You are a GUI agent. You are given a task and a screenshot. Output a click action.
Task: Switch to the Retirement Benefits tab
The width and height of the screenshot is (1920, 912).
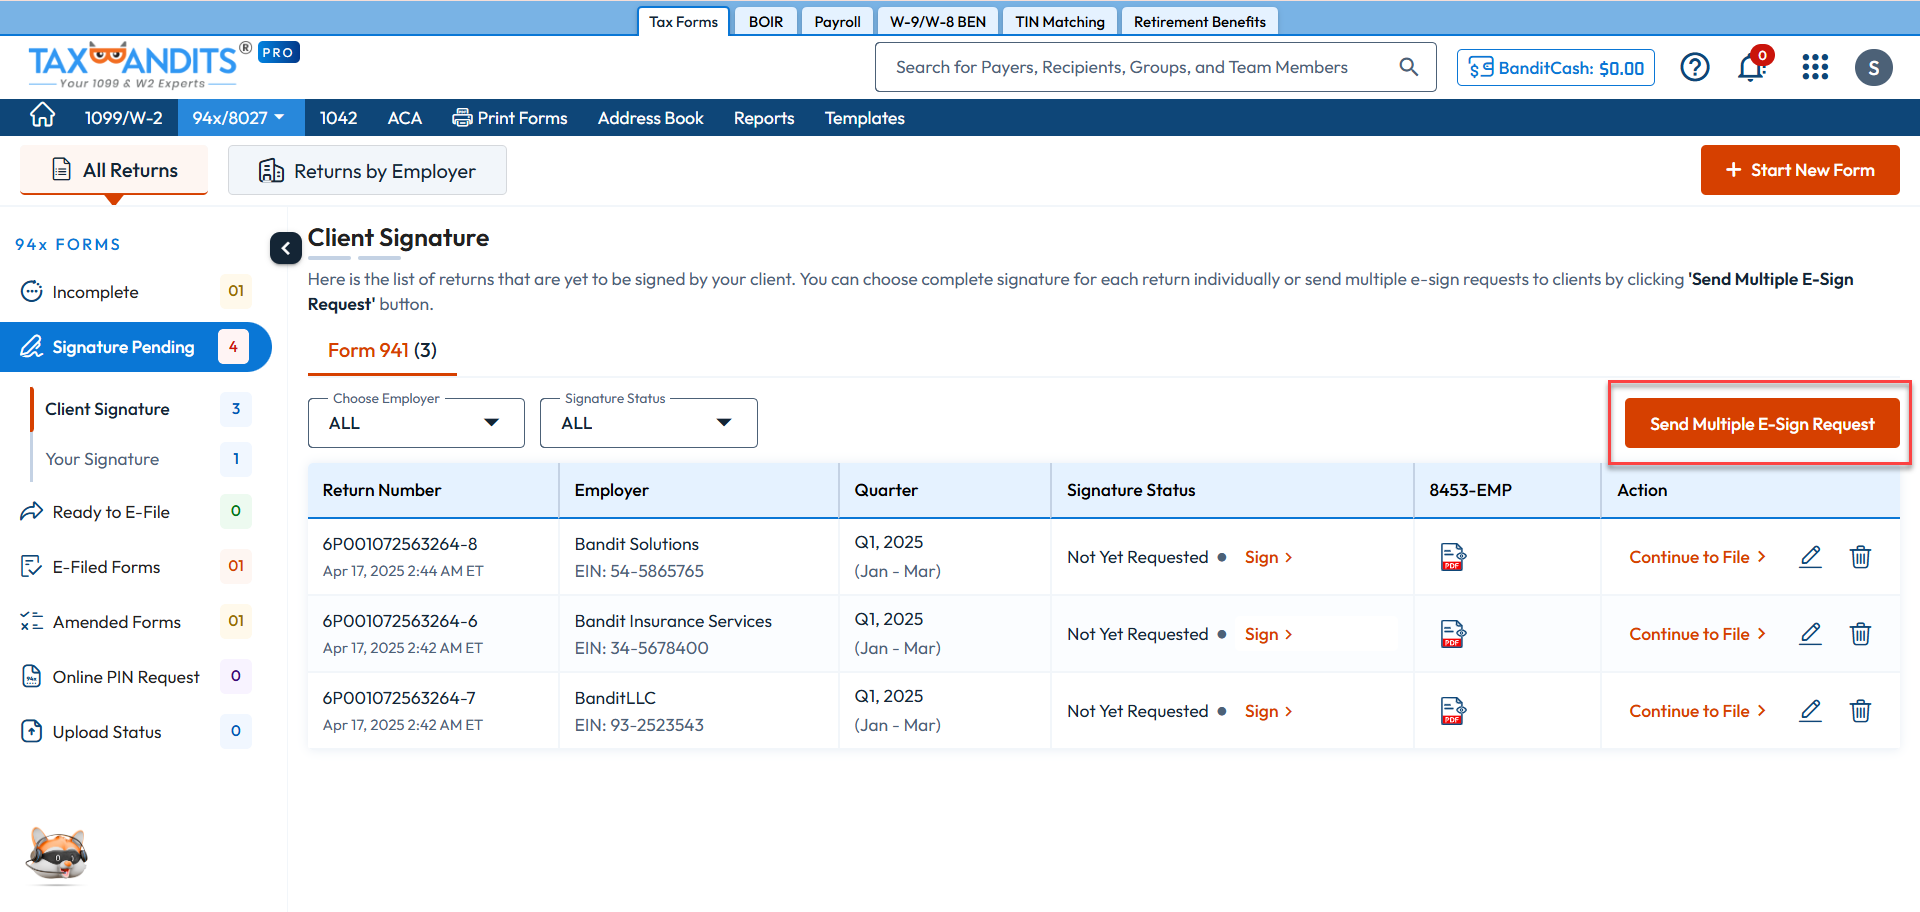click(x=1200, y=21)
